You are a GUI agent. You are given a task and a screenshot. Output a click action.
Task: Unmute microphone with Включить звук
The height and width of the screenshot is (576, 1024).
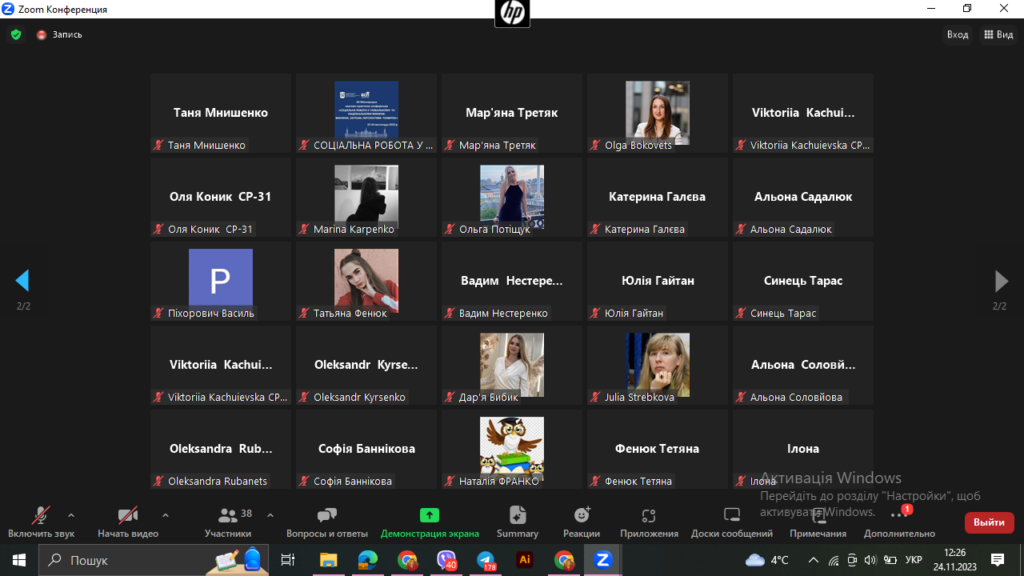pyautogui.click(x=41, y=516)
